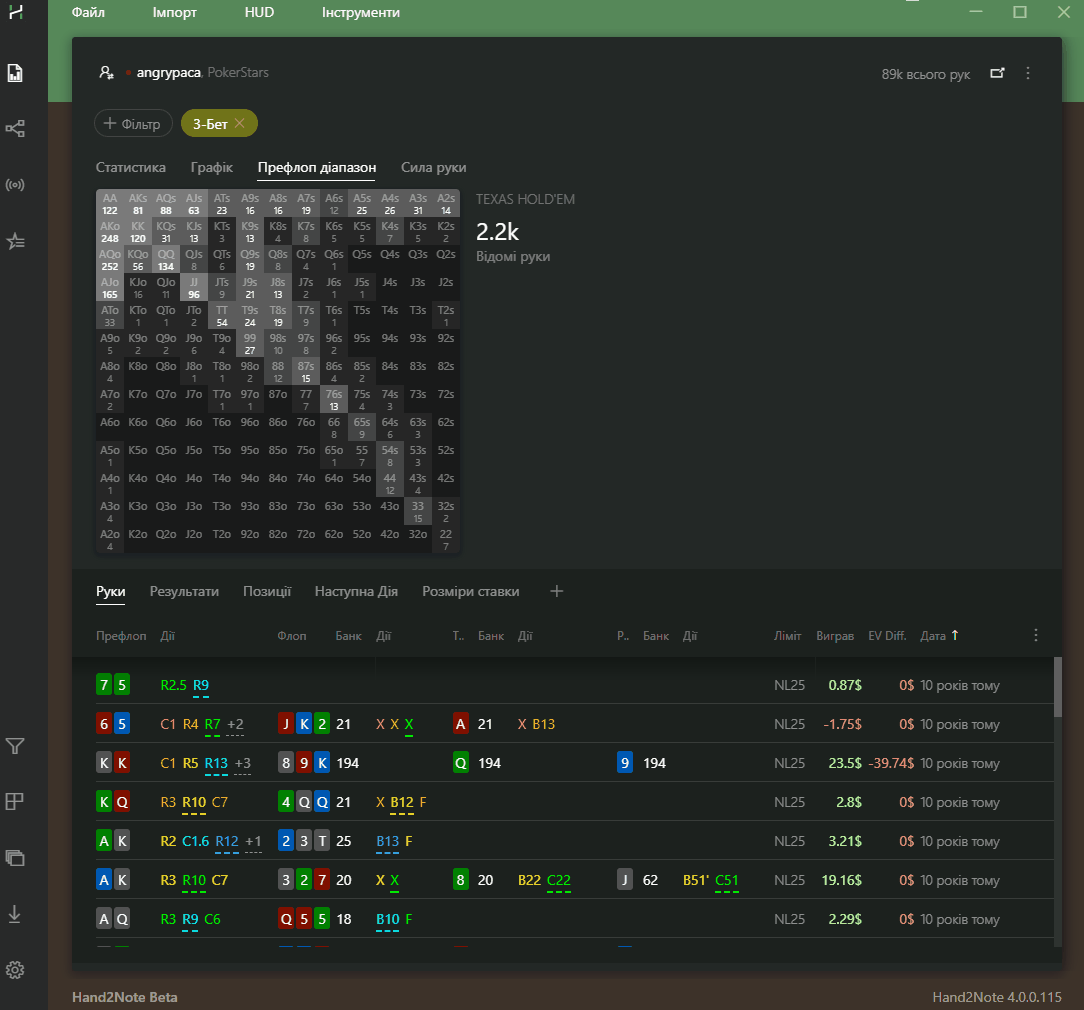Screen dimensions: 1084x1010
Task: Click the 2.2k known hands value
Action: [x=498, y=232]
